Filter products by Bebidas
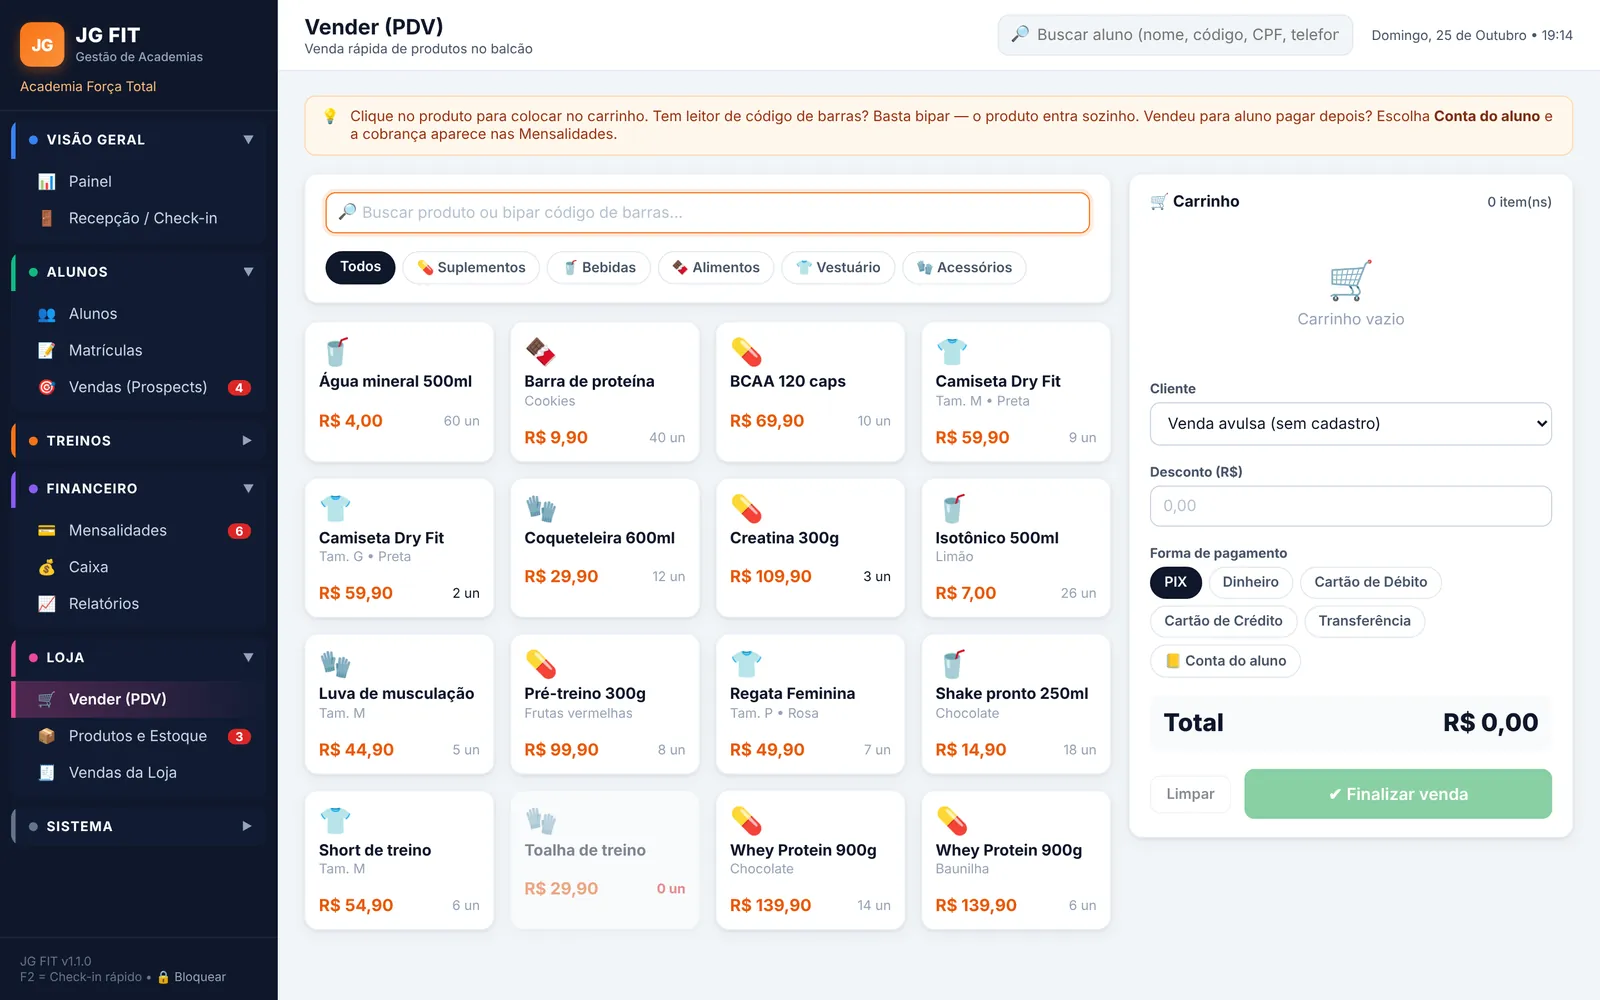 [x=599, y=267]
